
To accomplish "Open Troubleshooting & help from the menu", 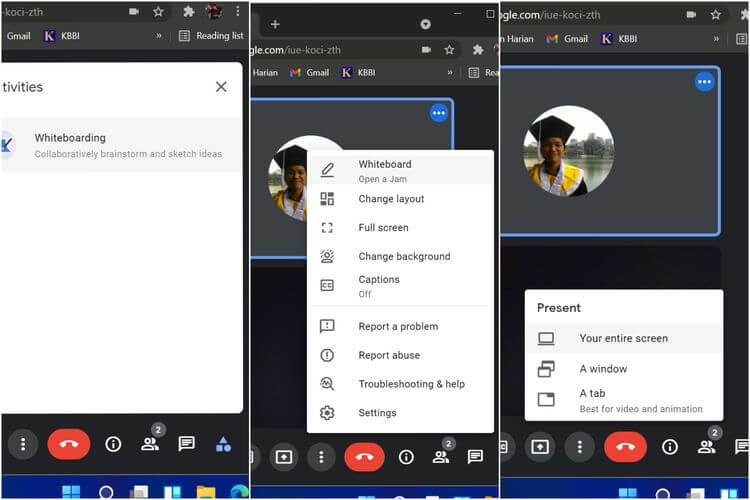I will [x=400, y=384].
